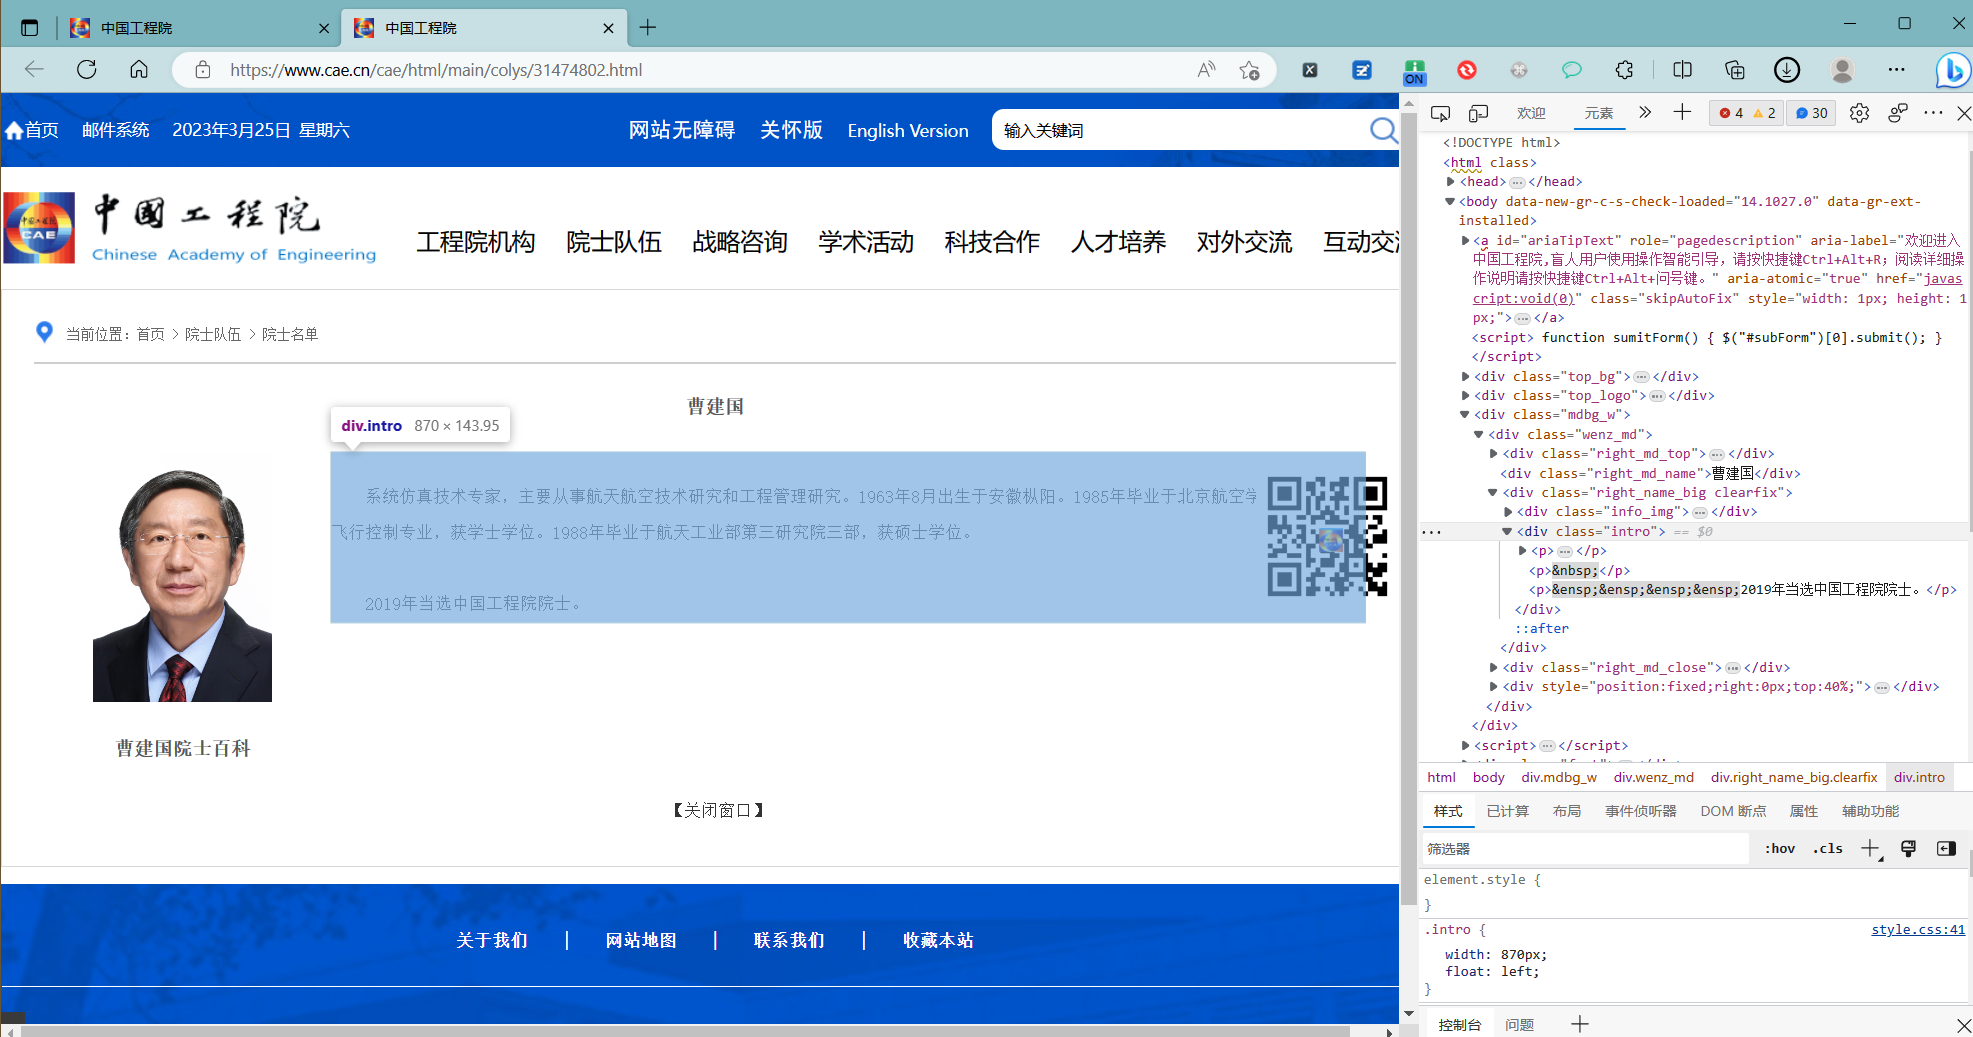Open the user profile avatar icon
Image resolution: width=1973 pixels, height=1037 pixels.
[1842, 70]
